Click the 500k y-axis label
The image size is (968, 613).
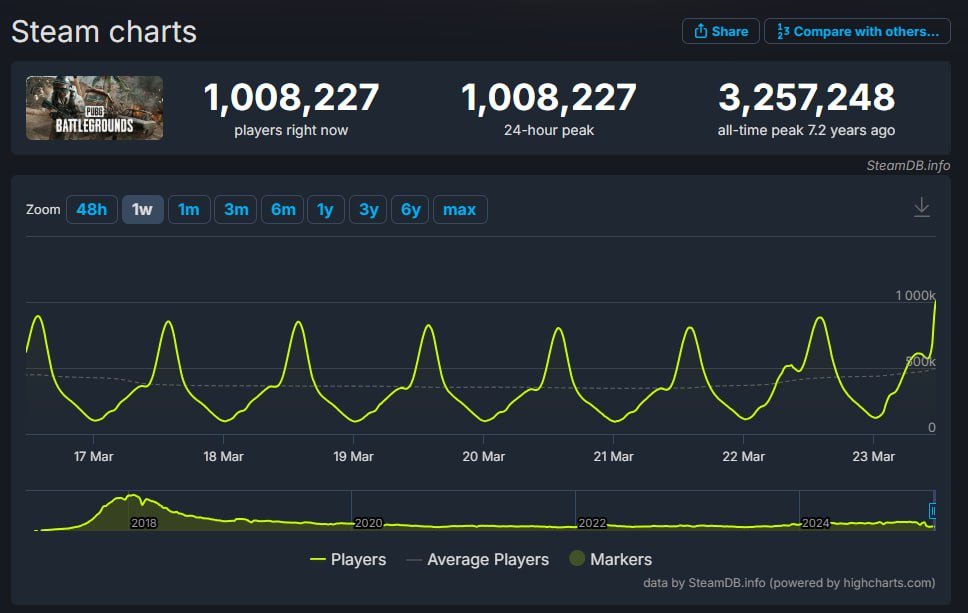(x=920, y=361)
